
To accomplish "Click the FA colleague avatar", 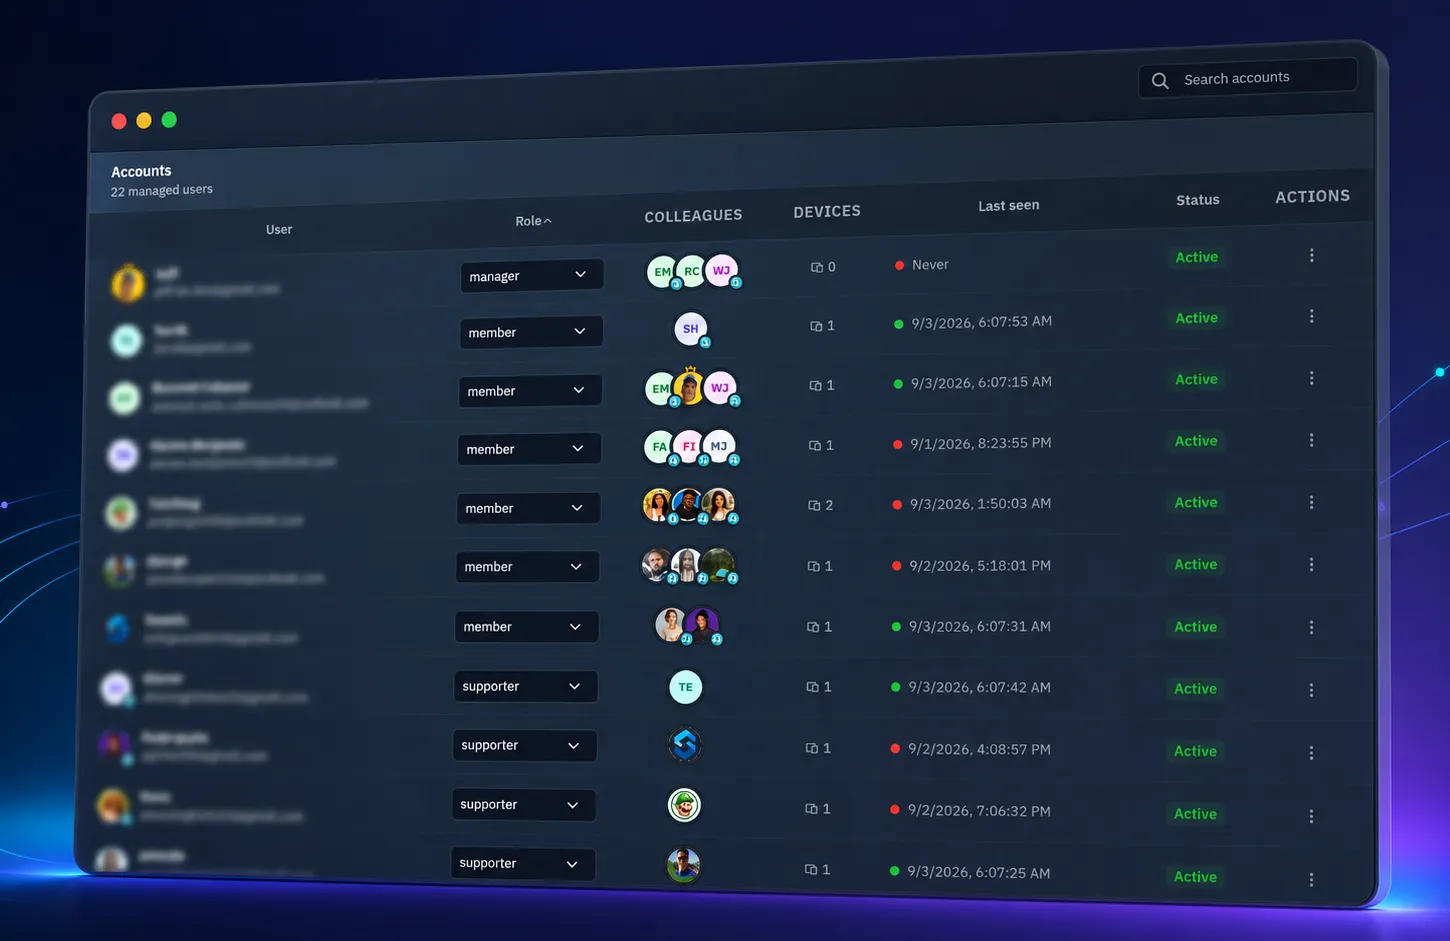I will [x=659, y=447].
